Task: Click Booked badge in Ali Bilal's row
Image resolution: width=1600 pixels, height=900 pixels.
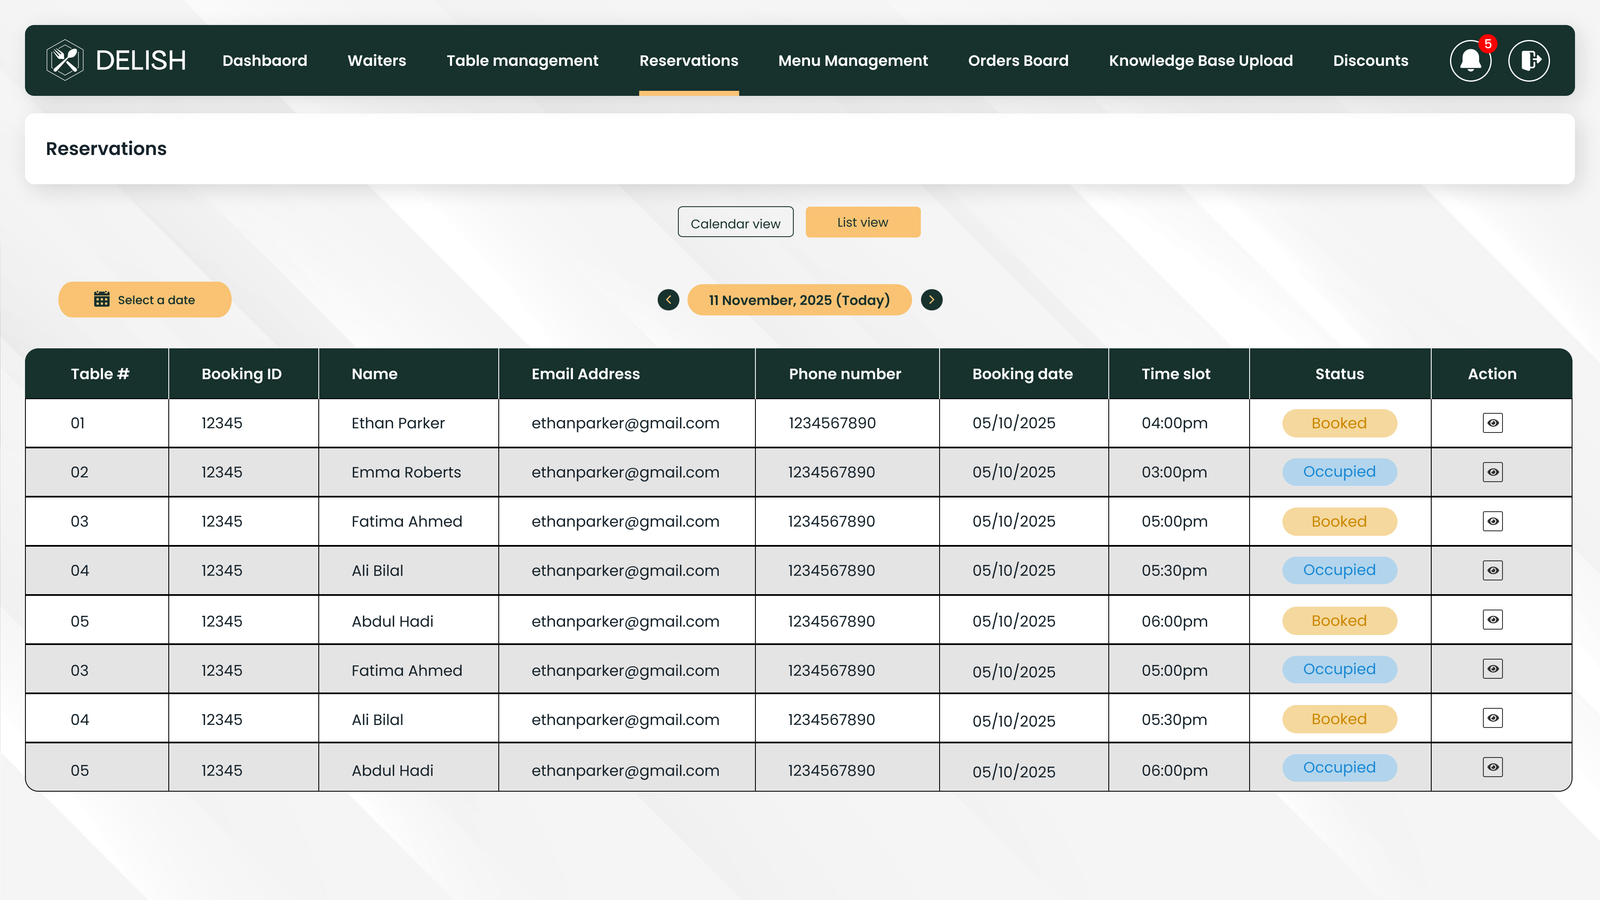Action: click(x=1340, y=718)
